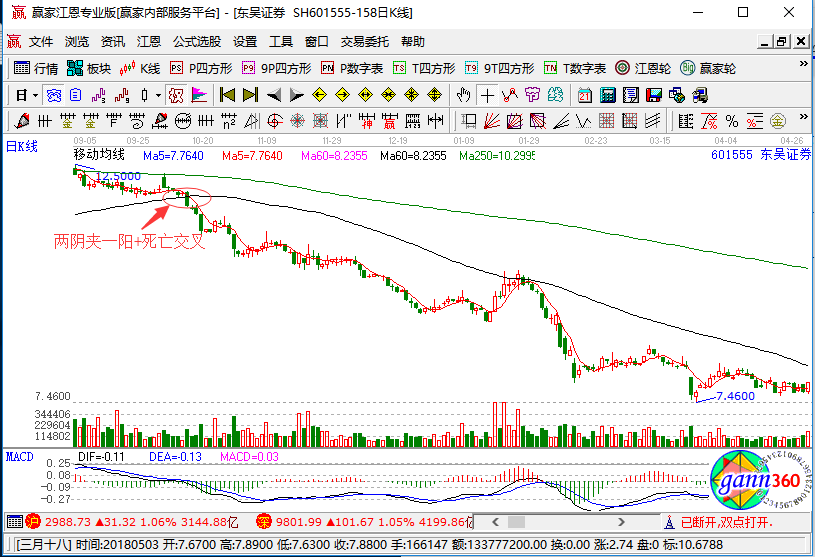Toggle the blue phone info icon
The height and width of the screenshot is (557, 815).
pos(54,96)
